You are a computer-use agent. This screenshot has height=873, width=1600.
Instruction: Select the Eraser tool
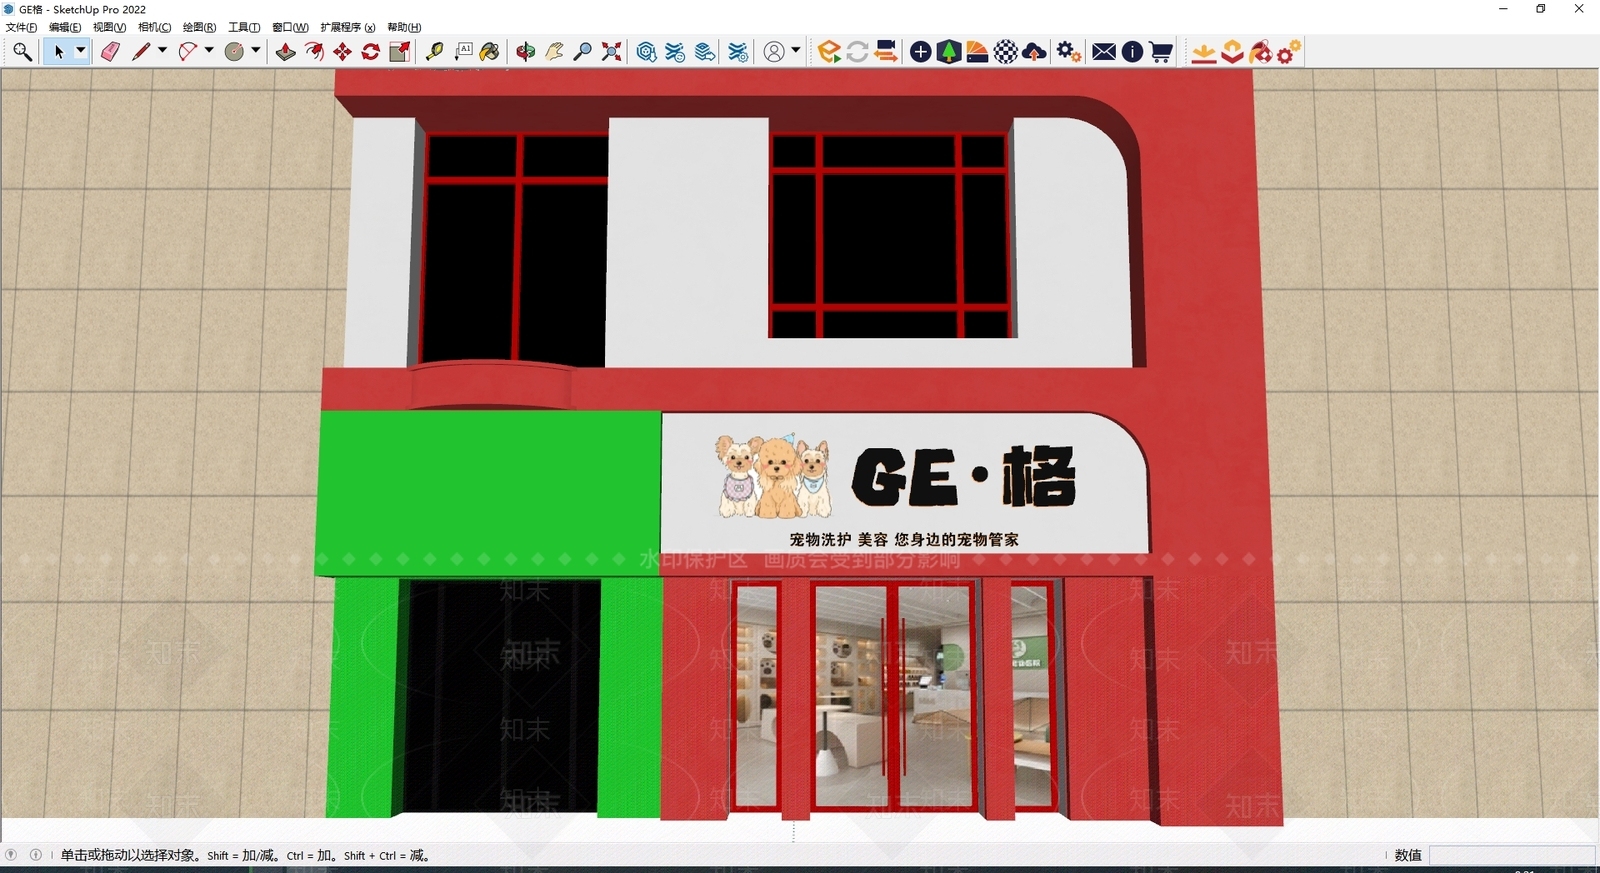click(x=110, y=52)
